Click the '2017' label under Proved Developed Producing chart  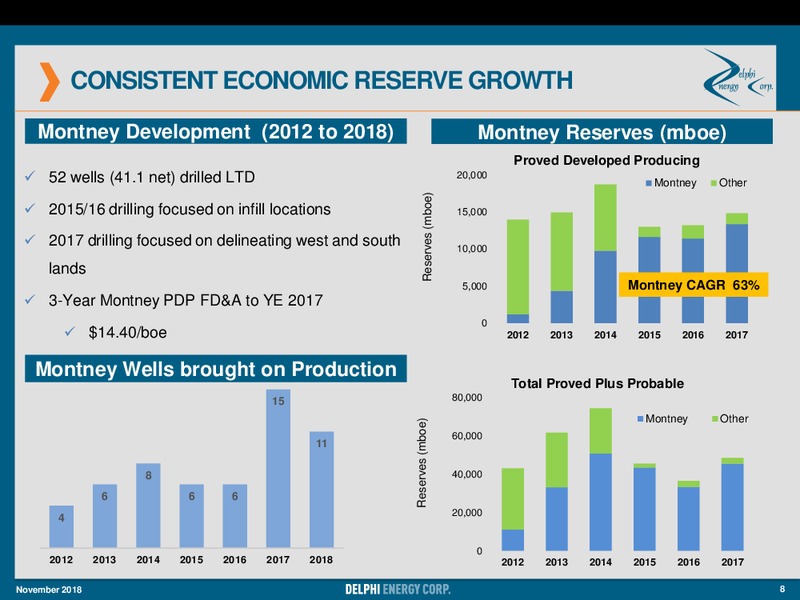[737, 335]
